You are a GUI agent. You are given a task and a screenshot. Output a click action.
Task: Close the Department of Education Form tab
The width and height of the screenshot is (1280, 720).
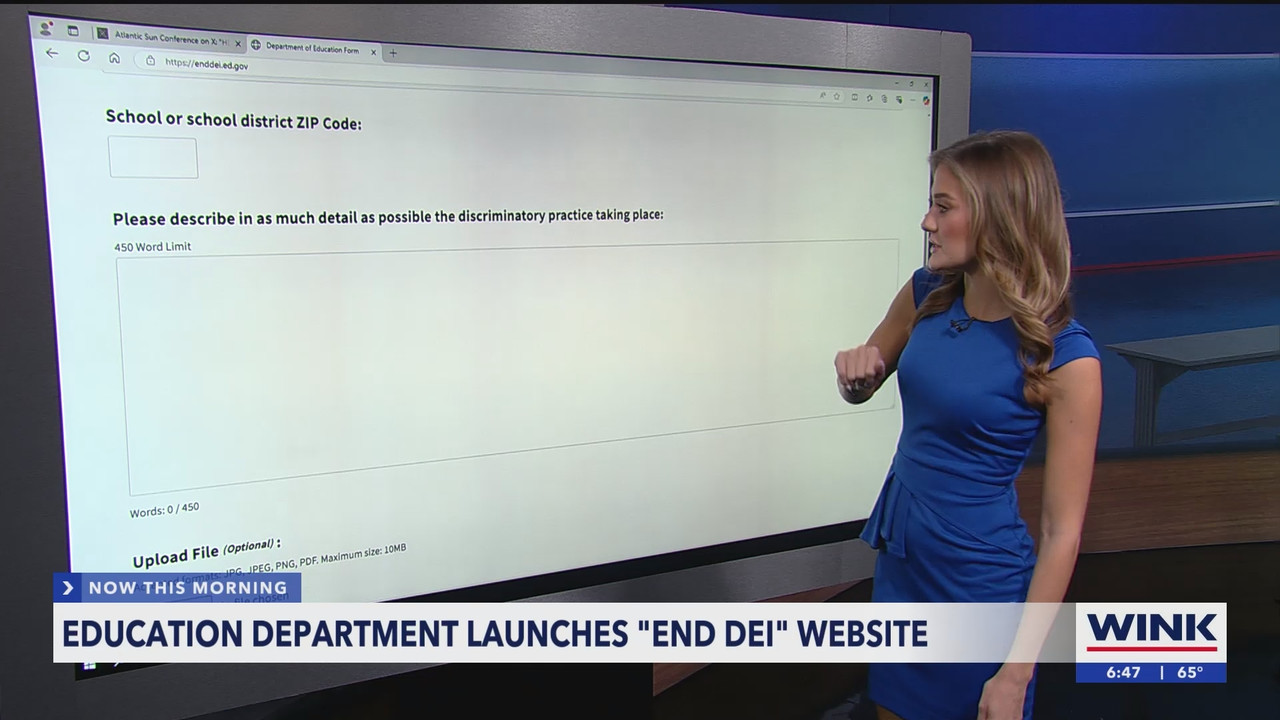pyautogui.click(x=373, y=52)
